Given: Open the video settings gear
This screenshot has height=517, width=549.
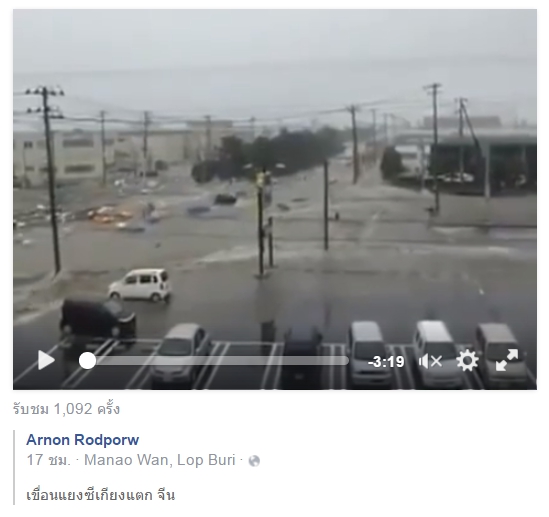Looking at the screenshot, I should tap(467, 361).
